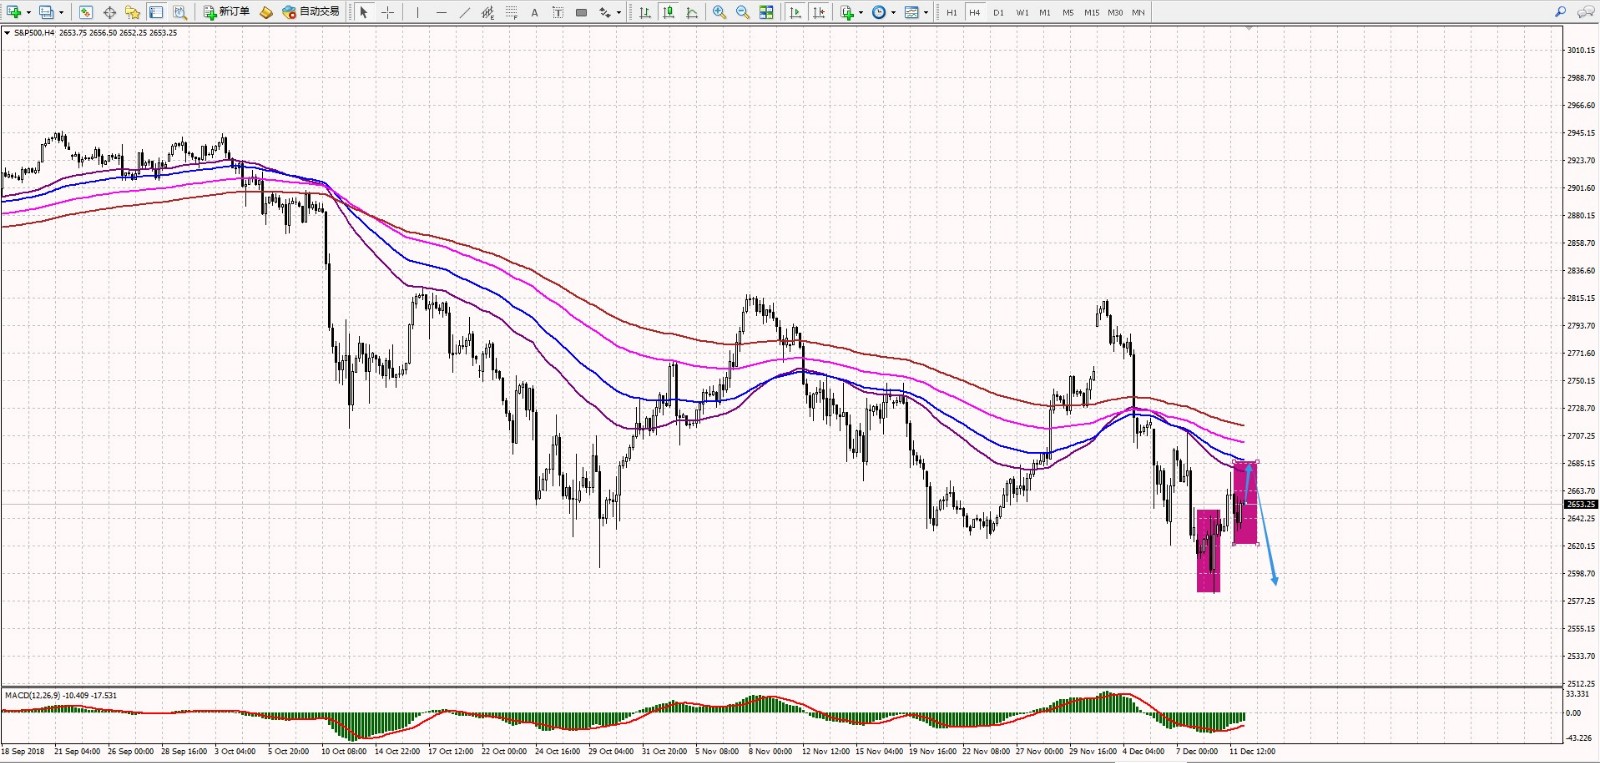
Task: Expand the periods clock dropdown arrow
Action: (x=893, y=13)
